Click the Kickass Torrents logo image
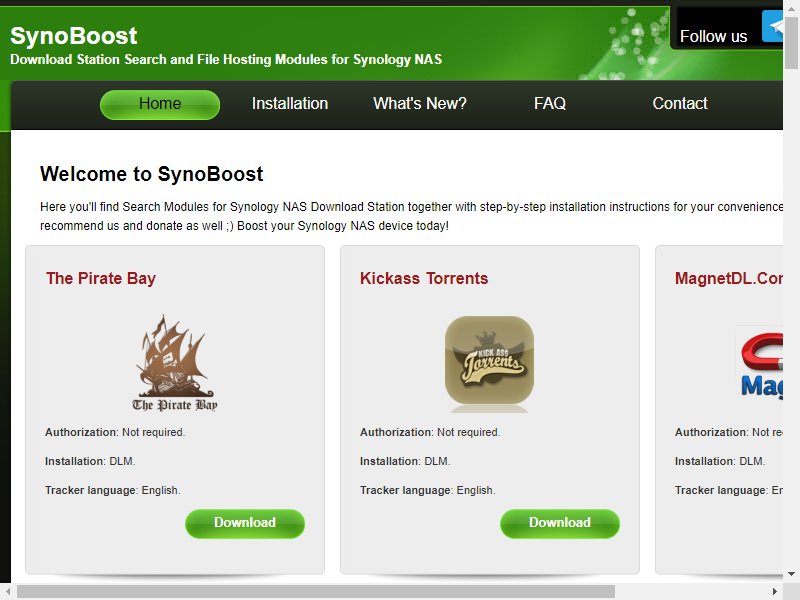 pyautogui.click(x=489, y=363)
